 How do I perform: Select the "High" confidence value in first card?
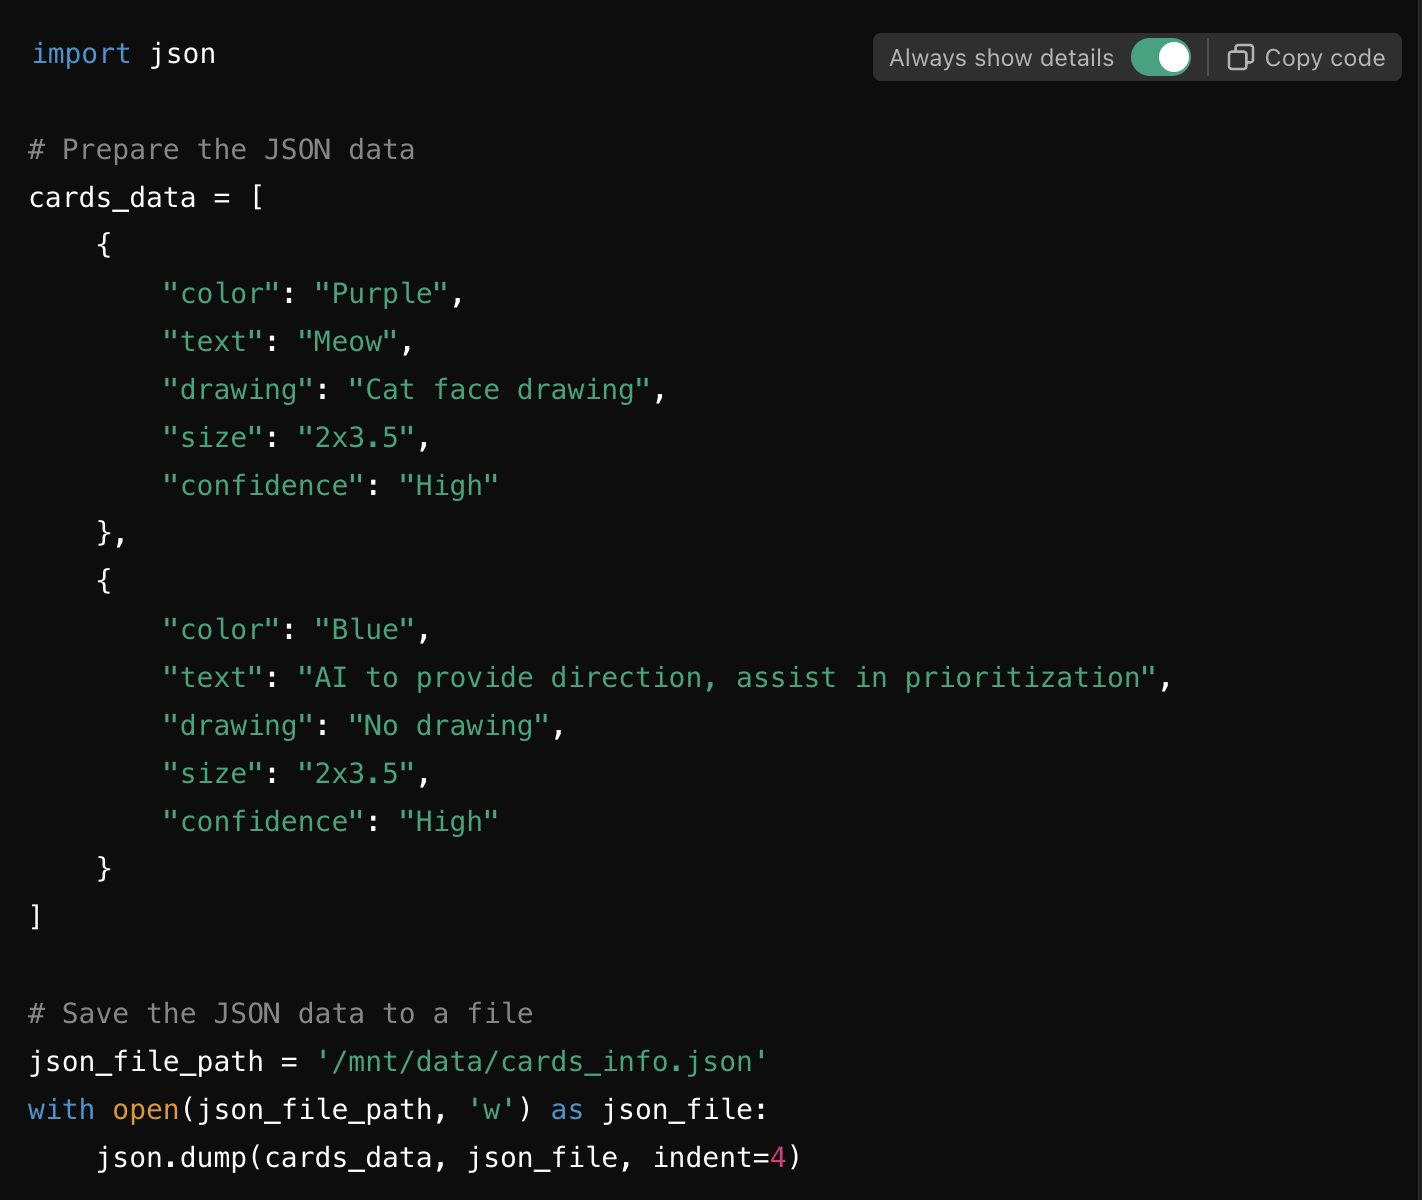(447, 485)
